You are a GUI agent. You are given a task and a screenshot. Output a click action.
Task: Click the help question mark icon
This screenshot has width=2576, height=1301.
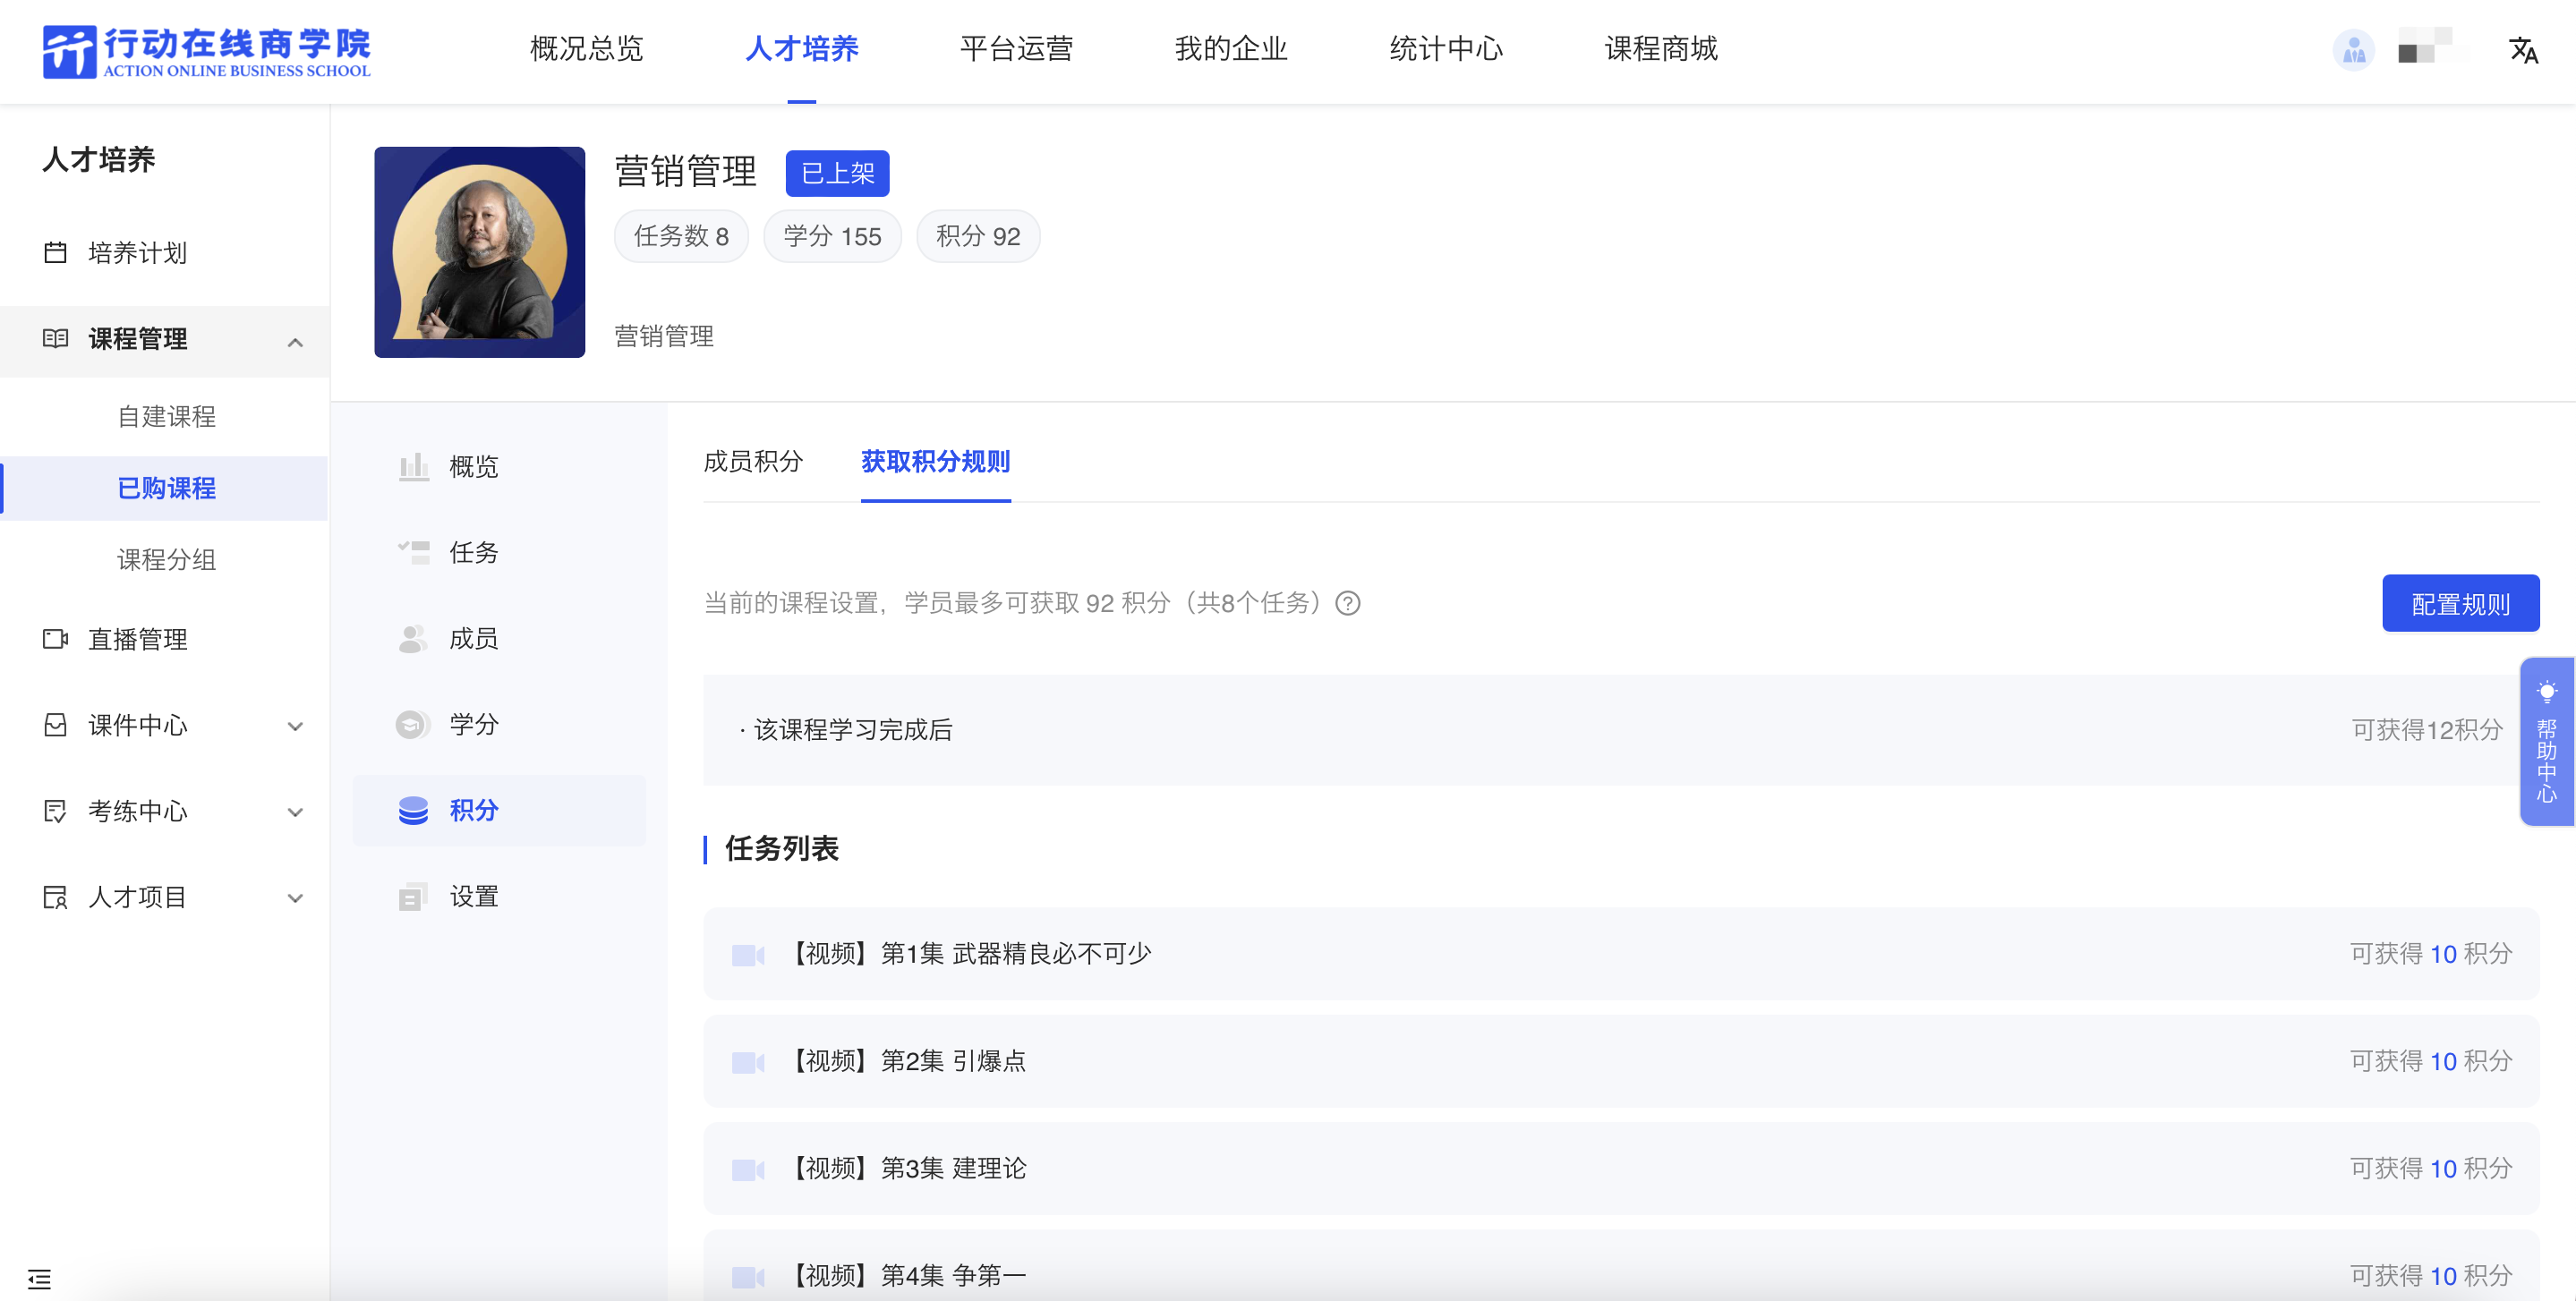click(x=1348, y=603)
